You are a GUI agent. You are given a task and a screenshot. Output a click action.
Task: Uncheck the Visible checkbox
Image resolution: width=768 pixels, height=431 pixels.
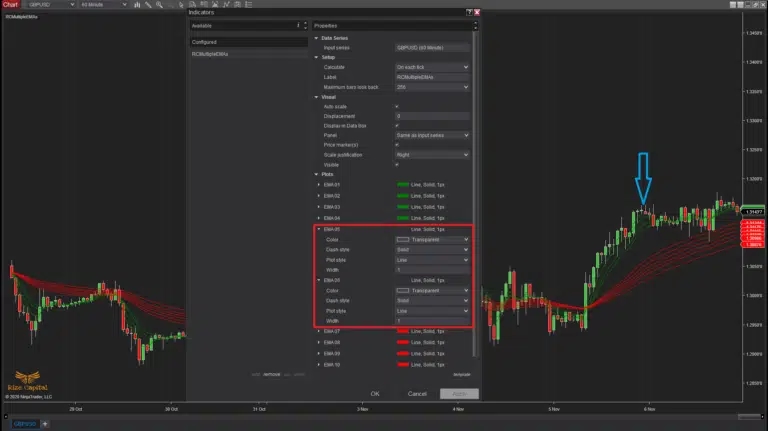point(397,164)
